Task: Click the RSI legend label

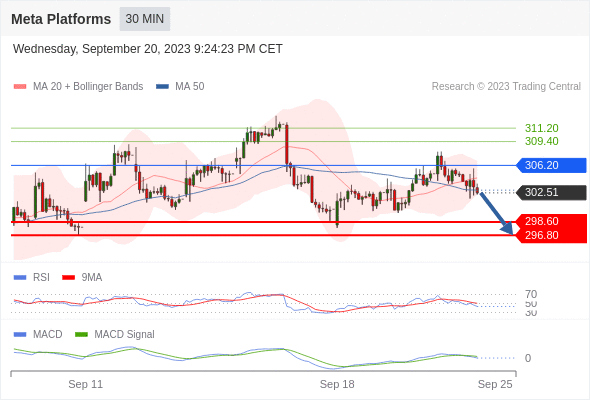Action: (41, 278)
